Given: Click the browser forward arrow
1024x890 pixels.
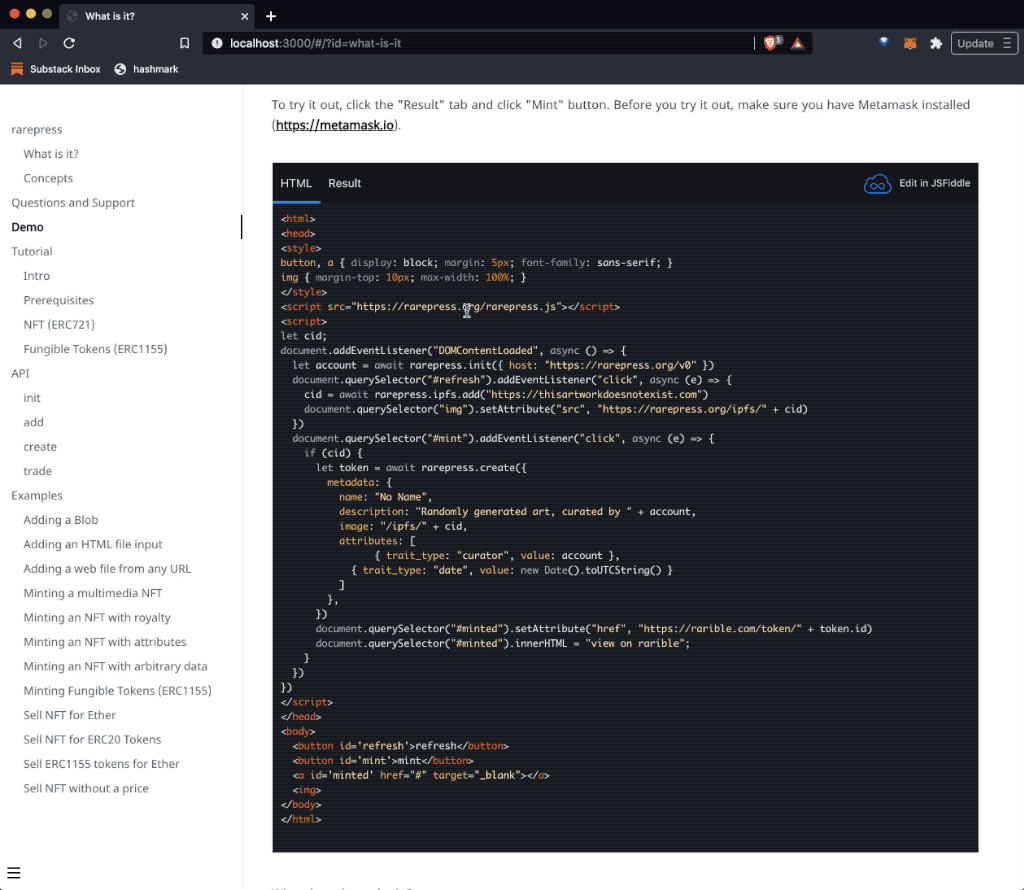Looking at the screenshot, I should tap(43, 43).
